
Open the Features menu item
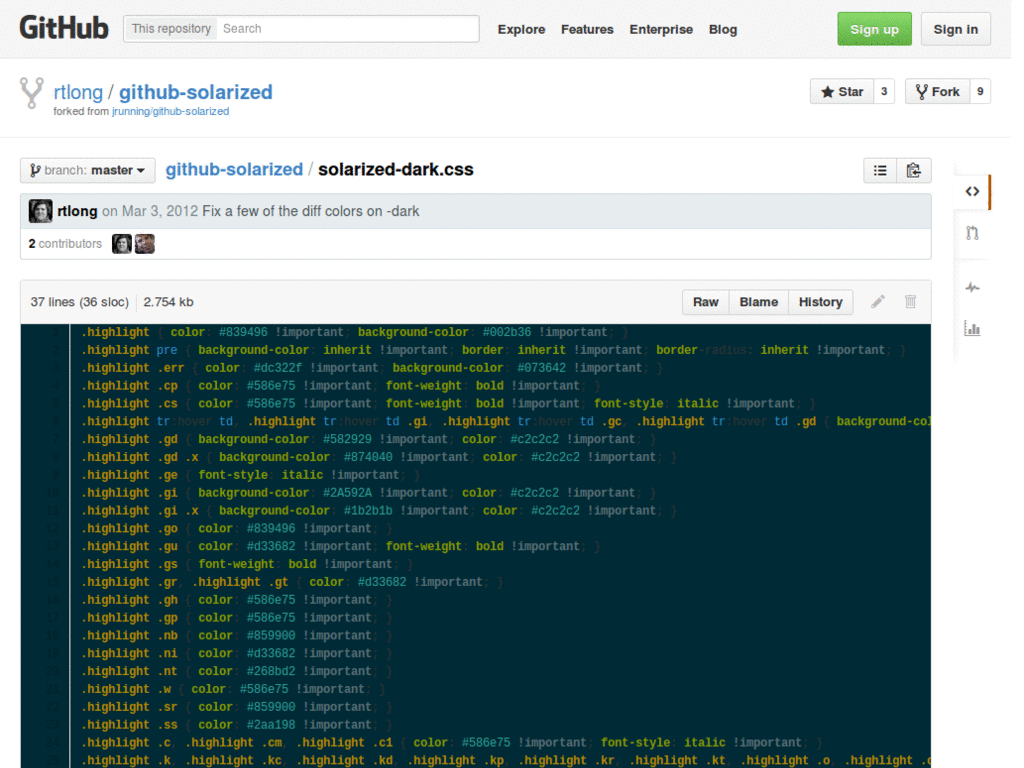tap(587, 29)
